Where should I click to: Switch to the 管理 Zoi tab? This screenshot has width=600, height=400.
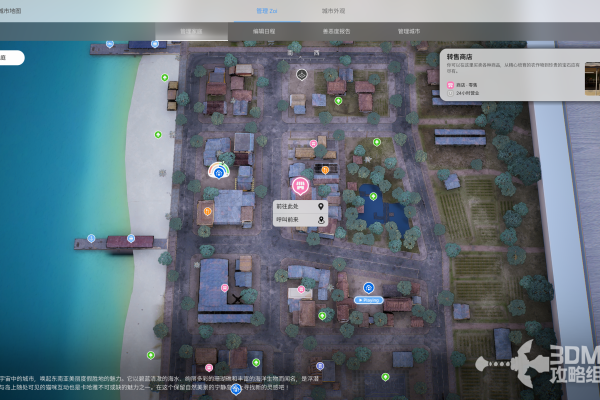click(x=267, y=11)
